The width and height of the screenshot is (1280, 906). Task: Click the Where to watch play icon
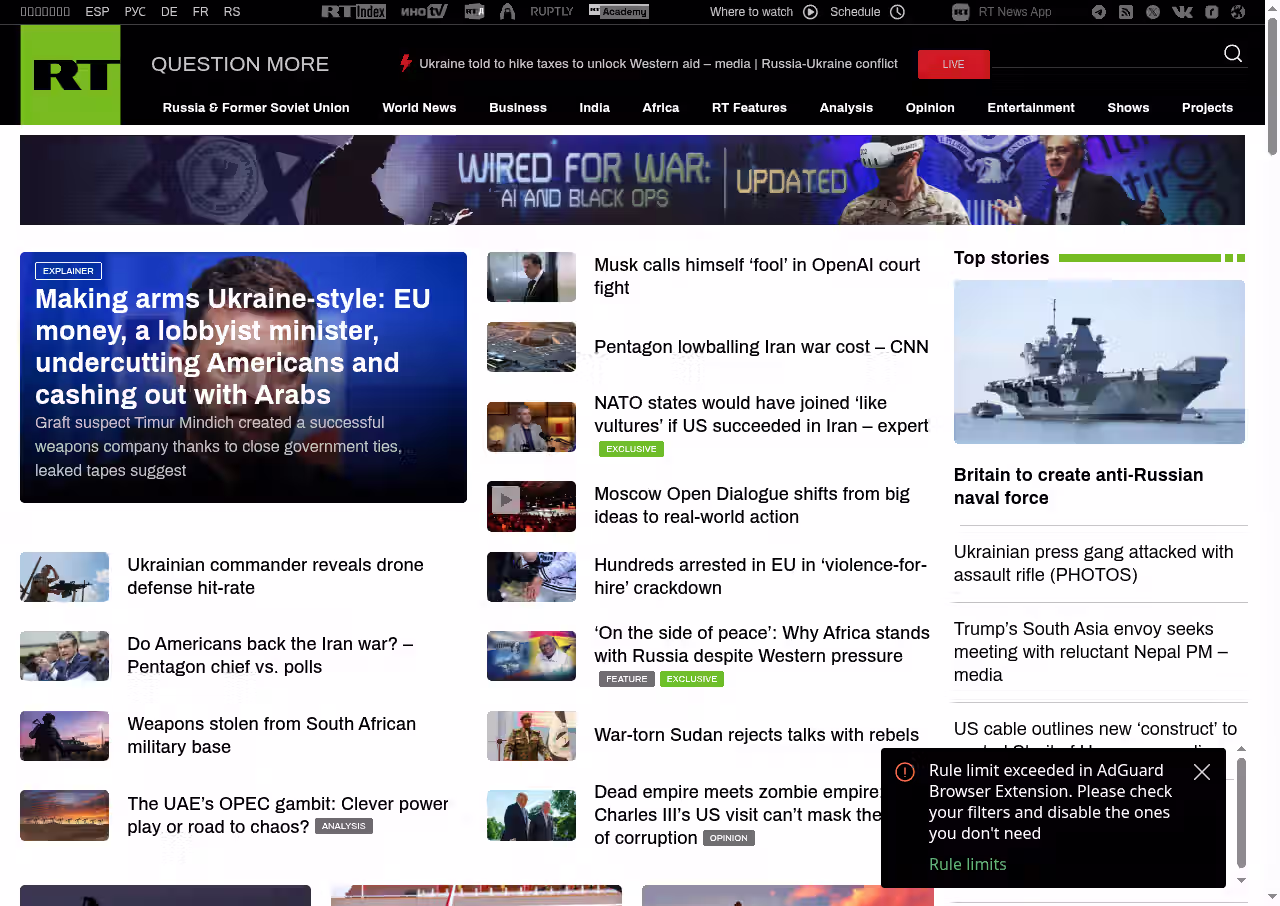[810, 12]
